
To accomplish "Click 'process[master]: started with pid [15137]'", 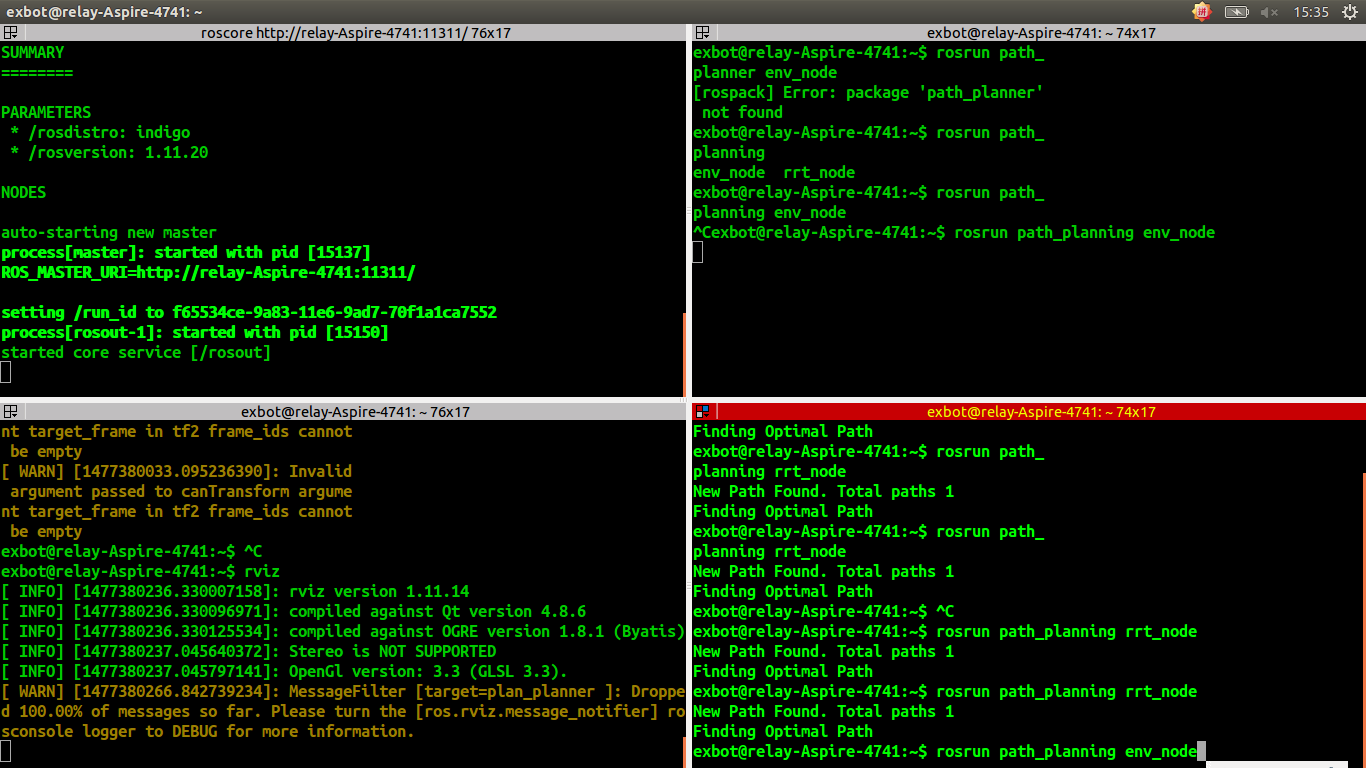I will (x=186, y=252).
